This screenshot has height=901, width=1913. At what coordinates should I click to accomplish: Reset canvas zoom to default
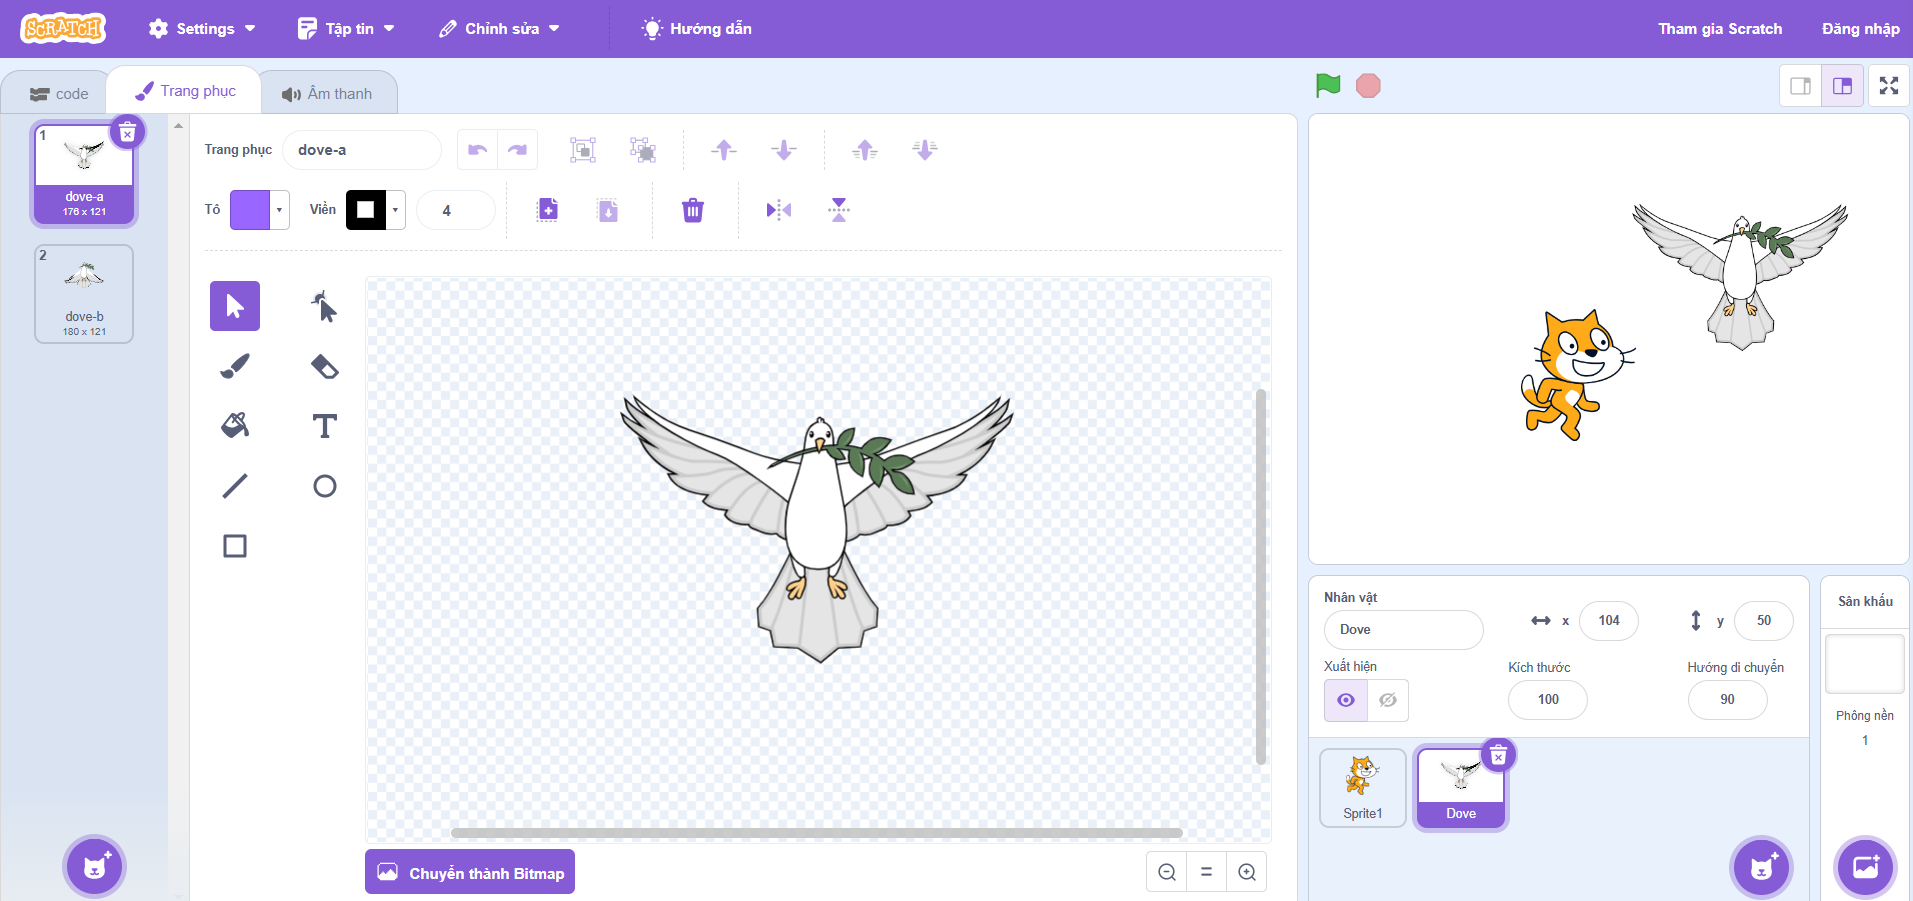click(x=1207, y=872)
